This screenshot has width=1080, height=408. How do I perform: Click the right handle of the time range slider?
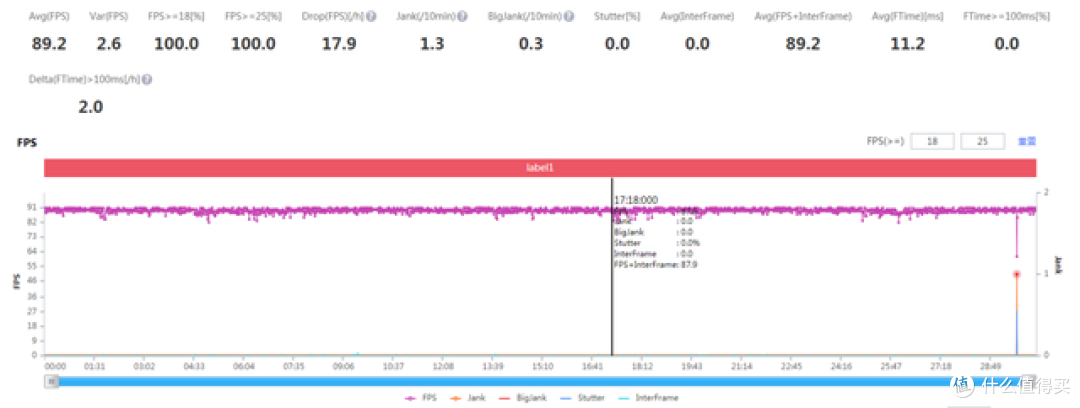(1029, 381)
